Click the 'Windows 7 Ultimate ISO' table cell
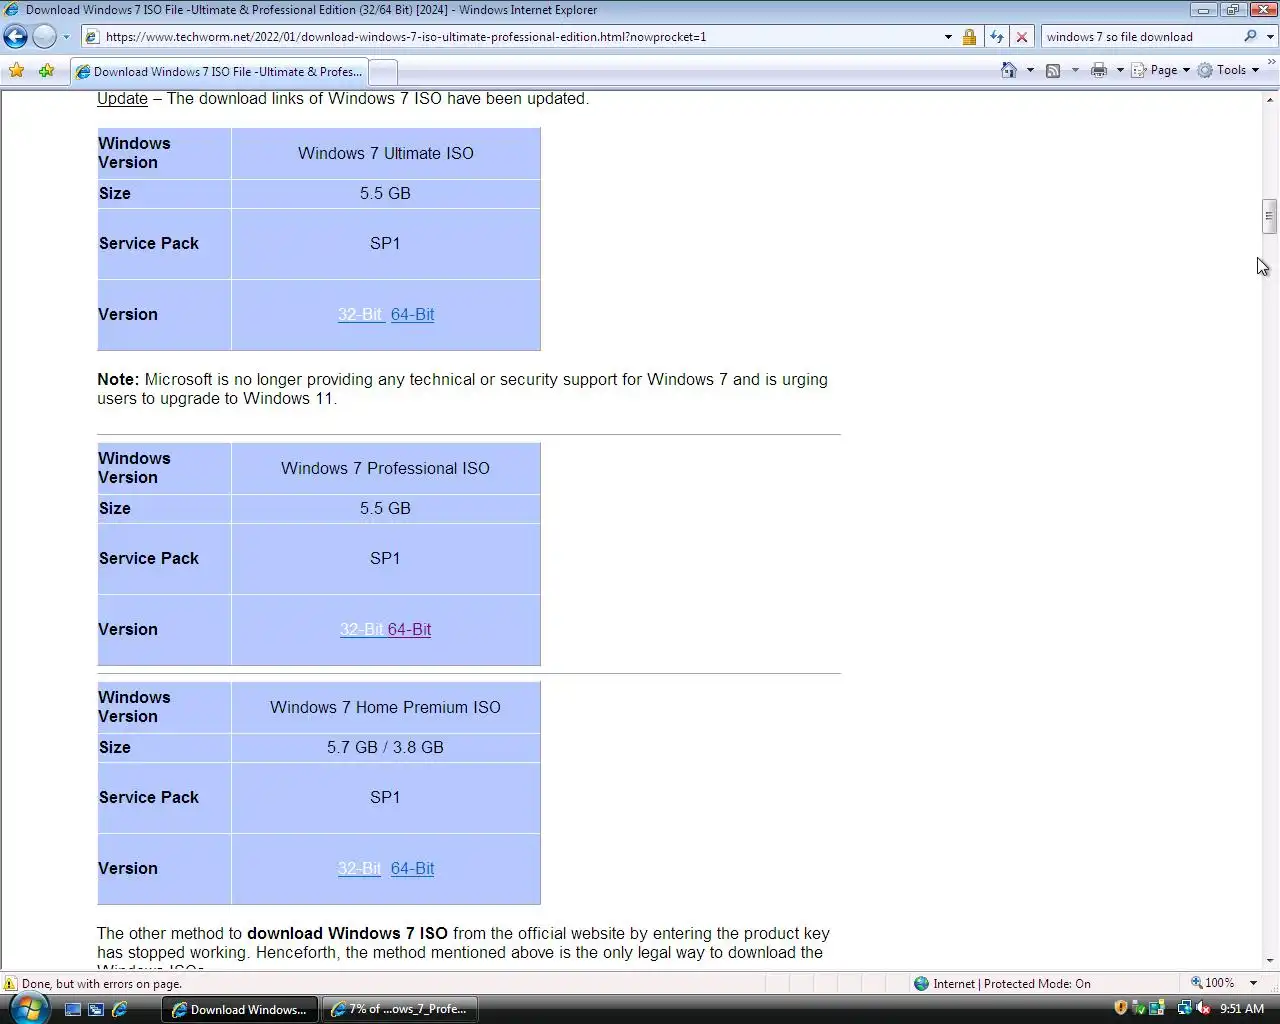 [x=386, y=153]
